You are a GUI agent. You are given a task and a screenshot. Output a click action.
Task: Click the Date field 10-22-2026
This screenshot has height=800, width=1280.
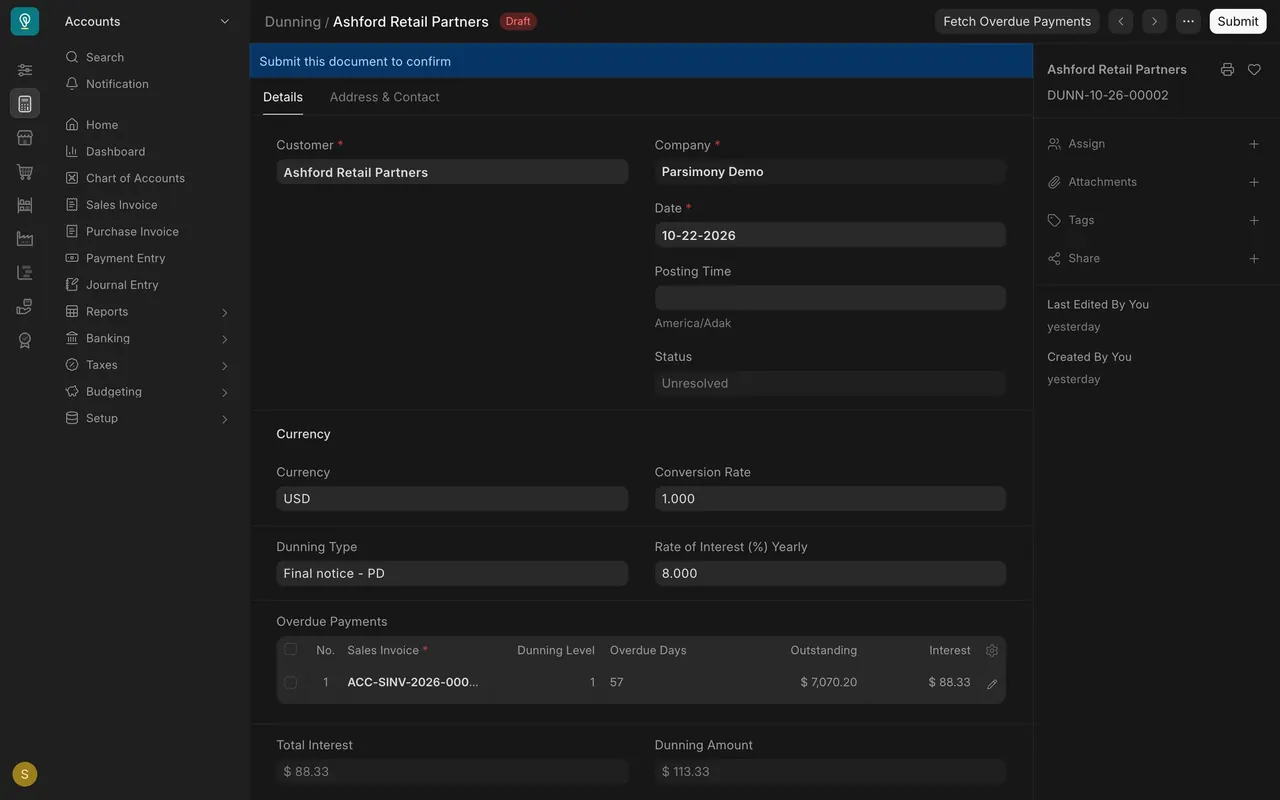(830, 235)
